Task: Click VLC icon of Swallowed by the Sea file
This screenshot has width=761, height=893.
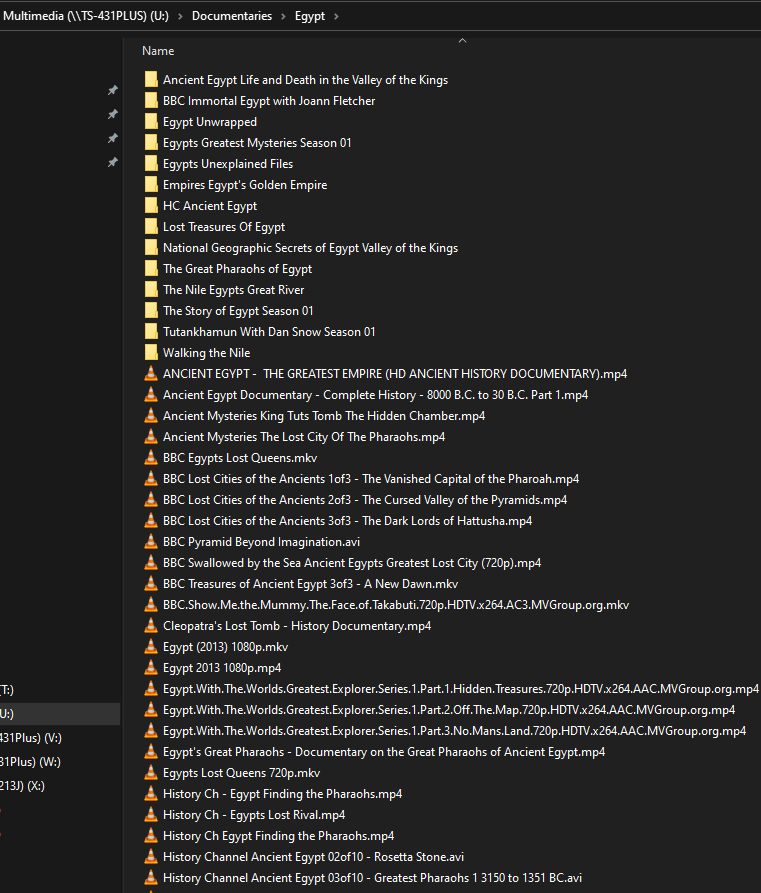Action: [x=151, y=563]
